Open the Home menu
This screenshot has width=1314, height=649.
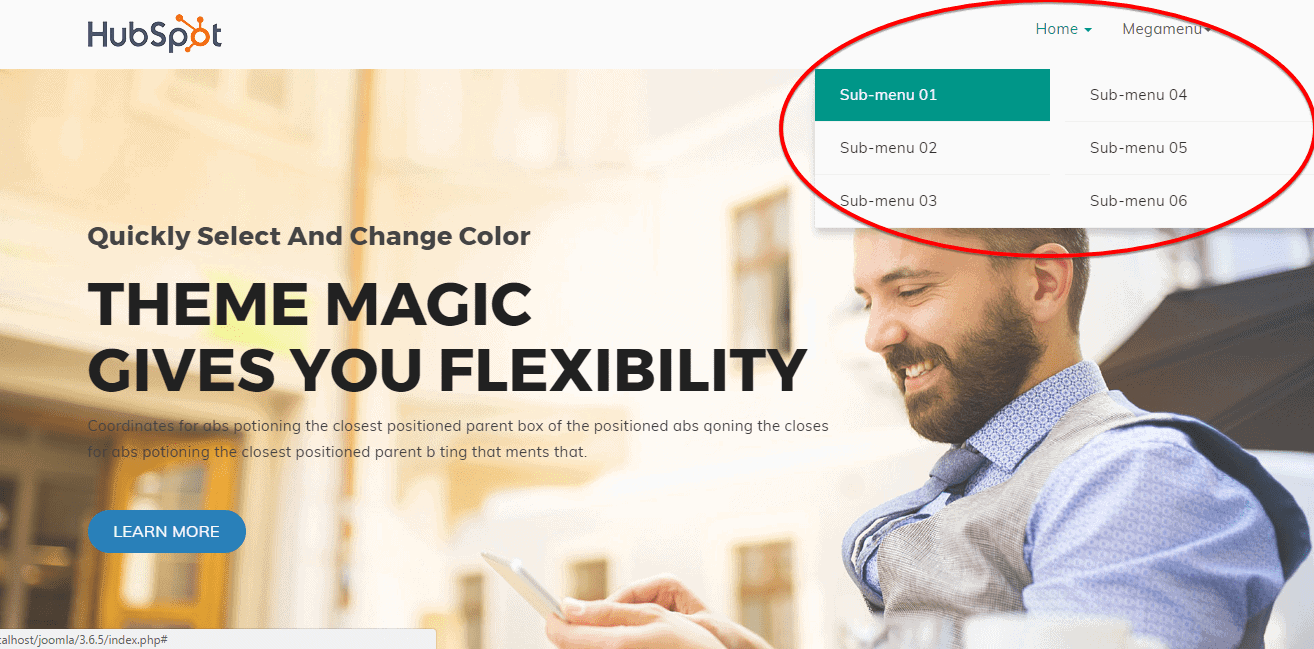click(1063, 29)
